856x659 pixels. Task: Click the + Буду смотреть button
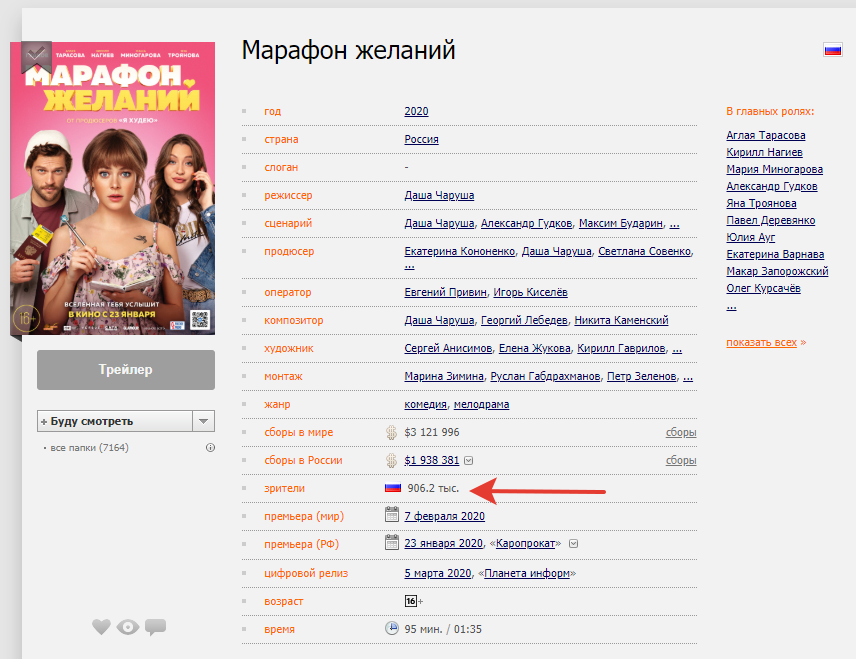coord(115,421)
